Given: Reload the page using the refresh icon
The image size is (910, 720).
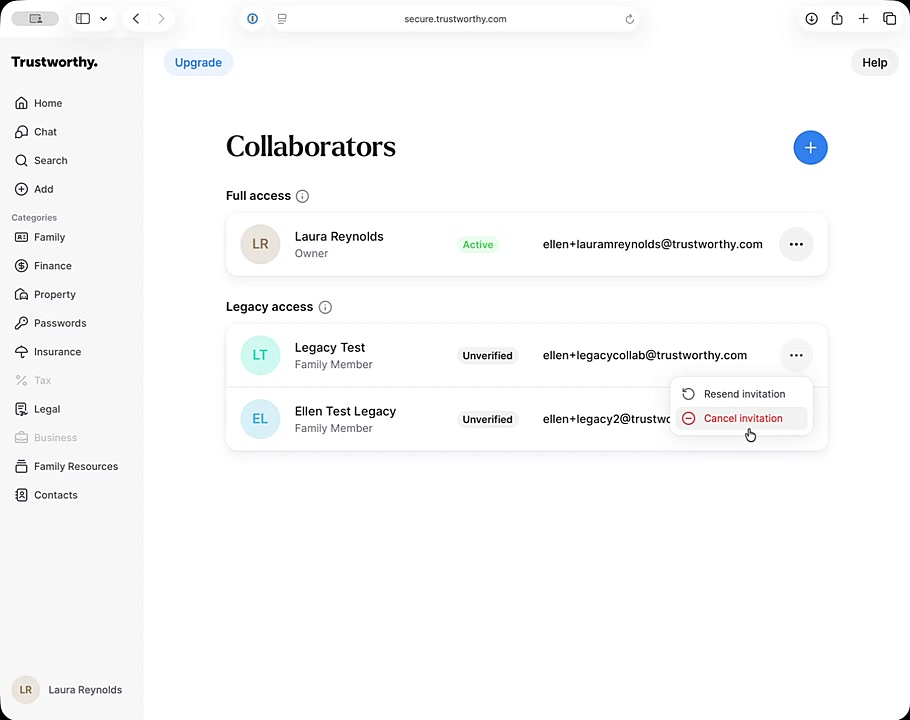Looking at the screenshot, I should click(629, 19).
